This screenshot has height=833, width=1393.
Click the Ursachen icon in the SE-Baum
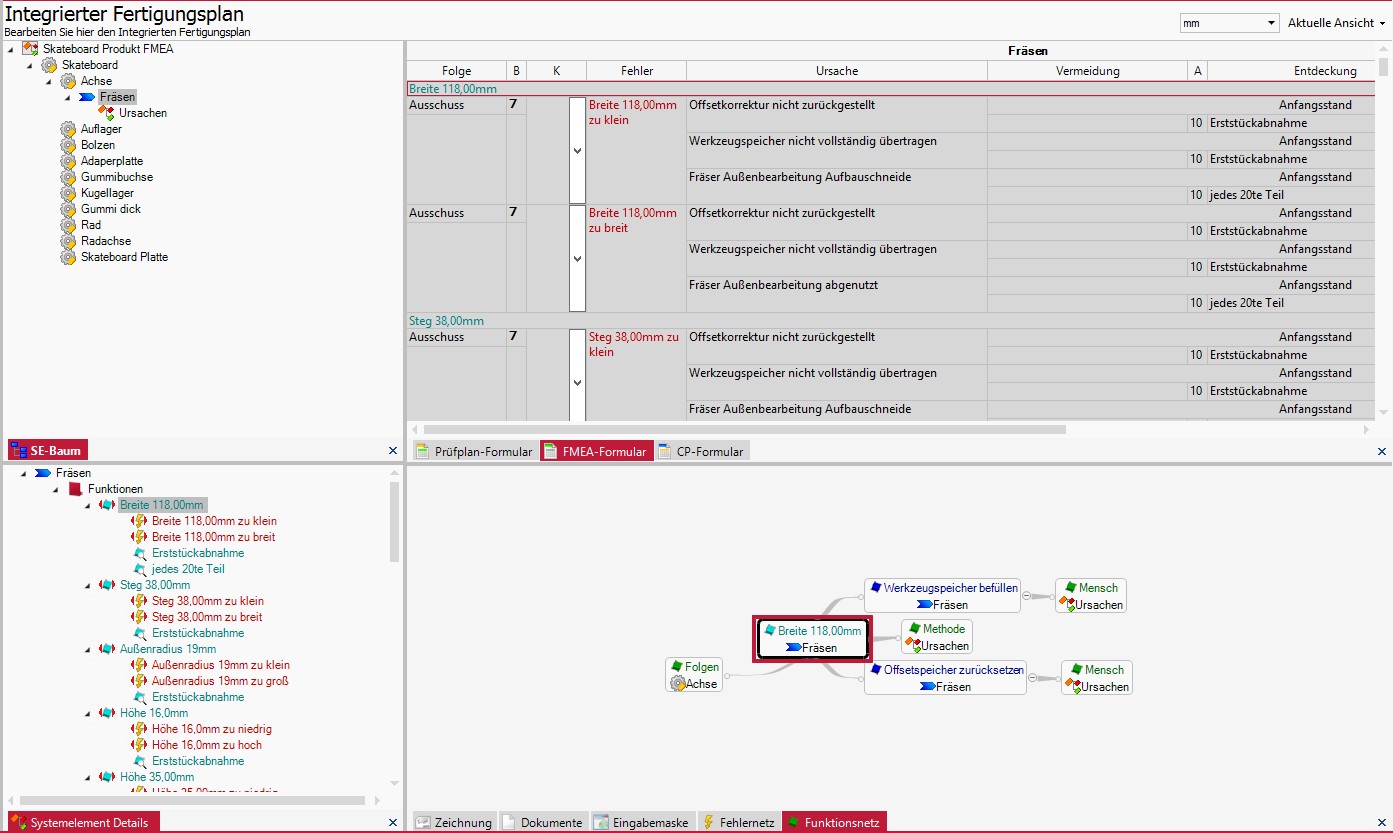[x=106, y=113]
